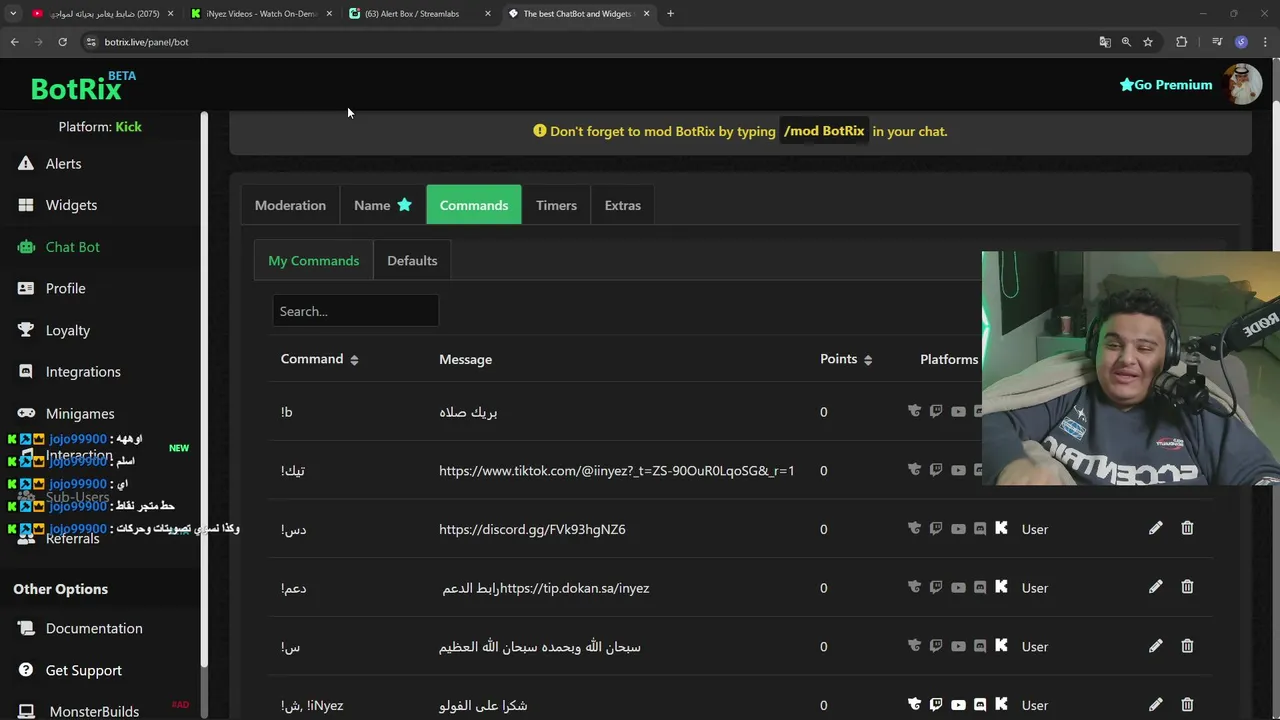This screenshot has width=1280, height=720.
Task: Toggle Twitch platform for !iNyez command
Action: [936, 705]
